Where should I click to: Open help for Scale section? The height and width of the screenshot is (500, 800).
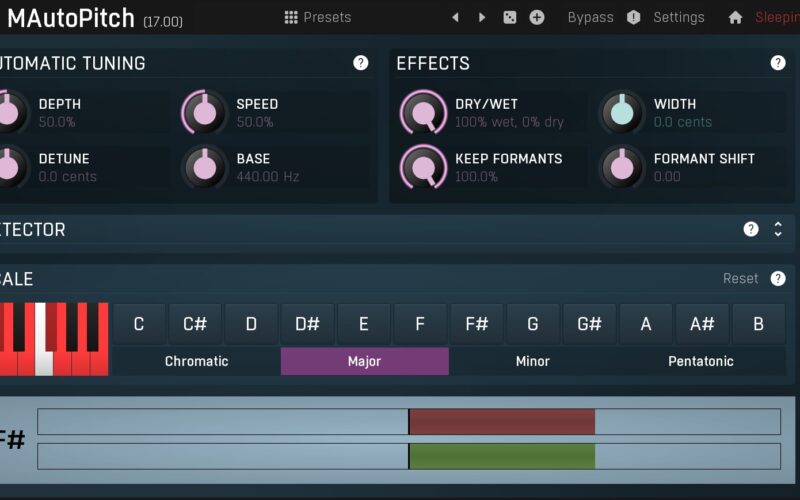tap(778, 279)
